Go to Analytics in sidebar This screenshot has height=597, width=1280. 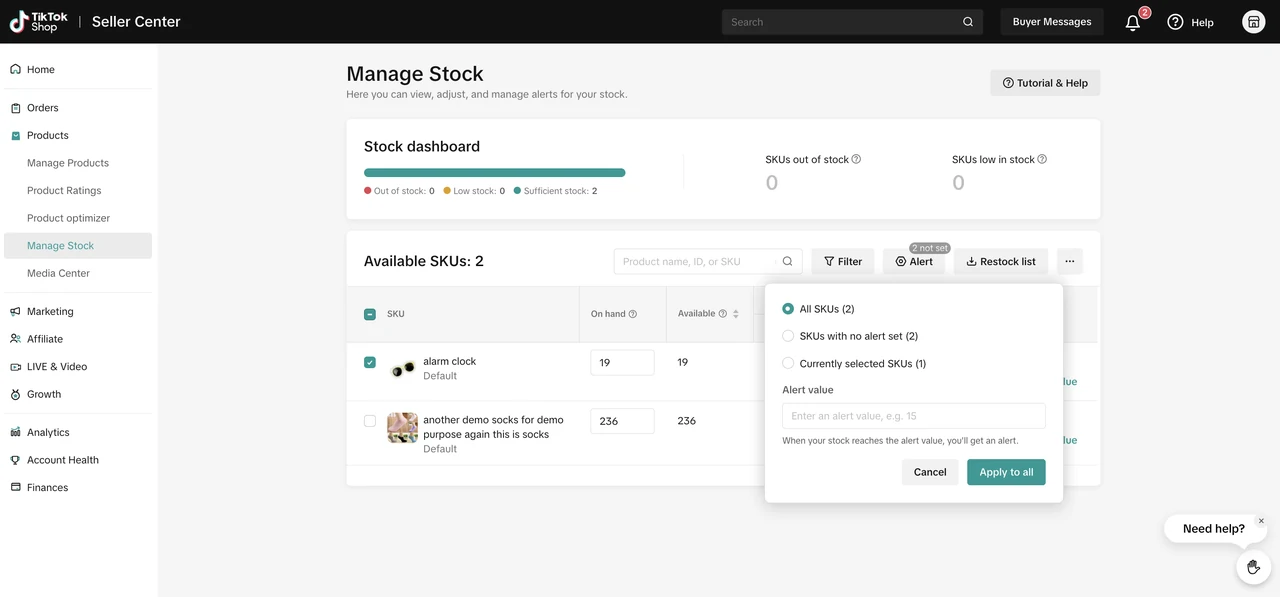(x=48, y=432)
